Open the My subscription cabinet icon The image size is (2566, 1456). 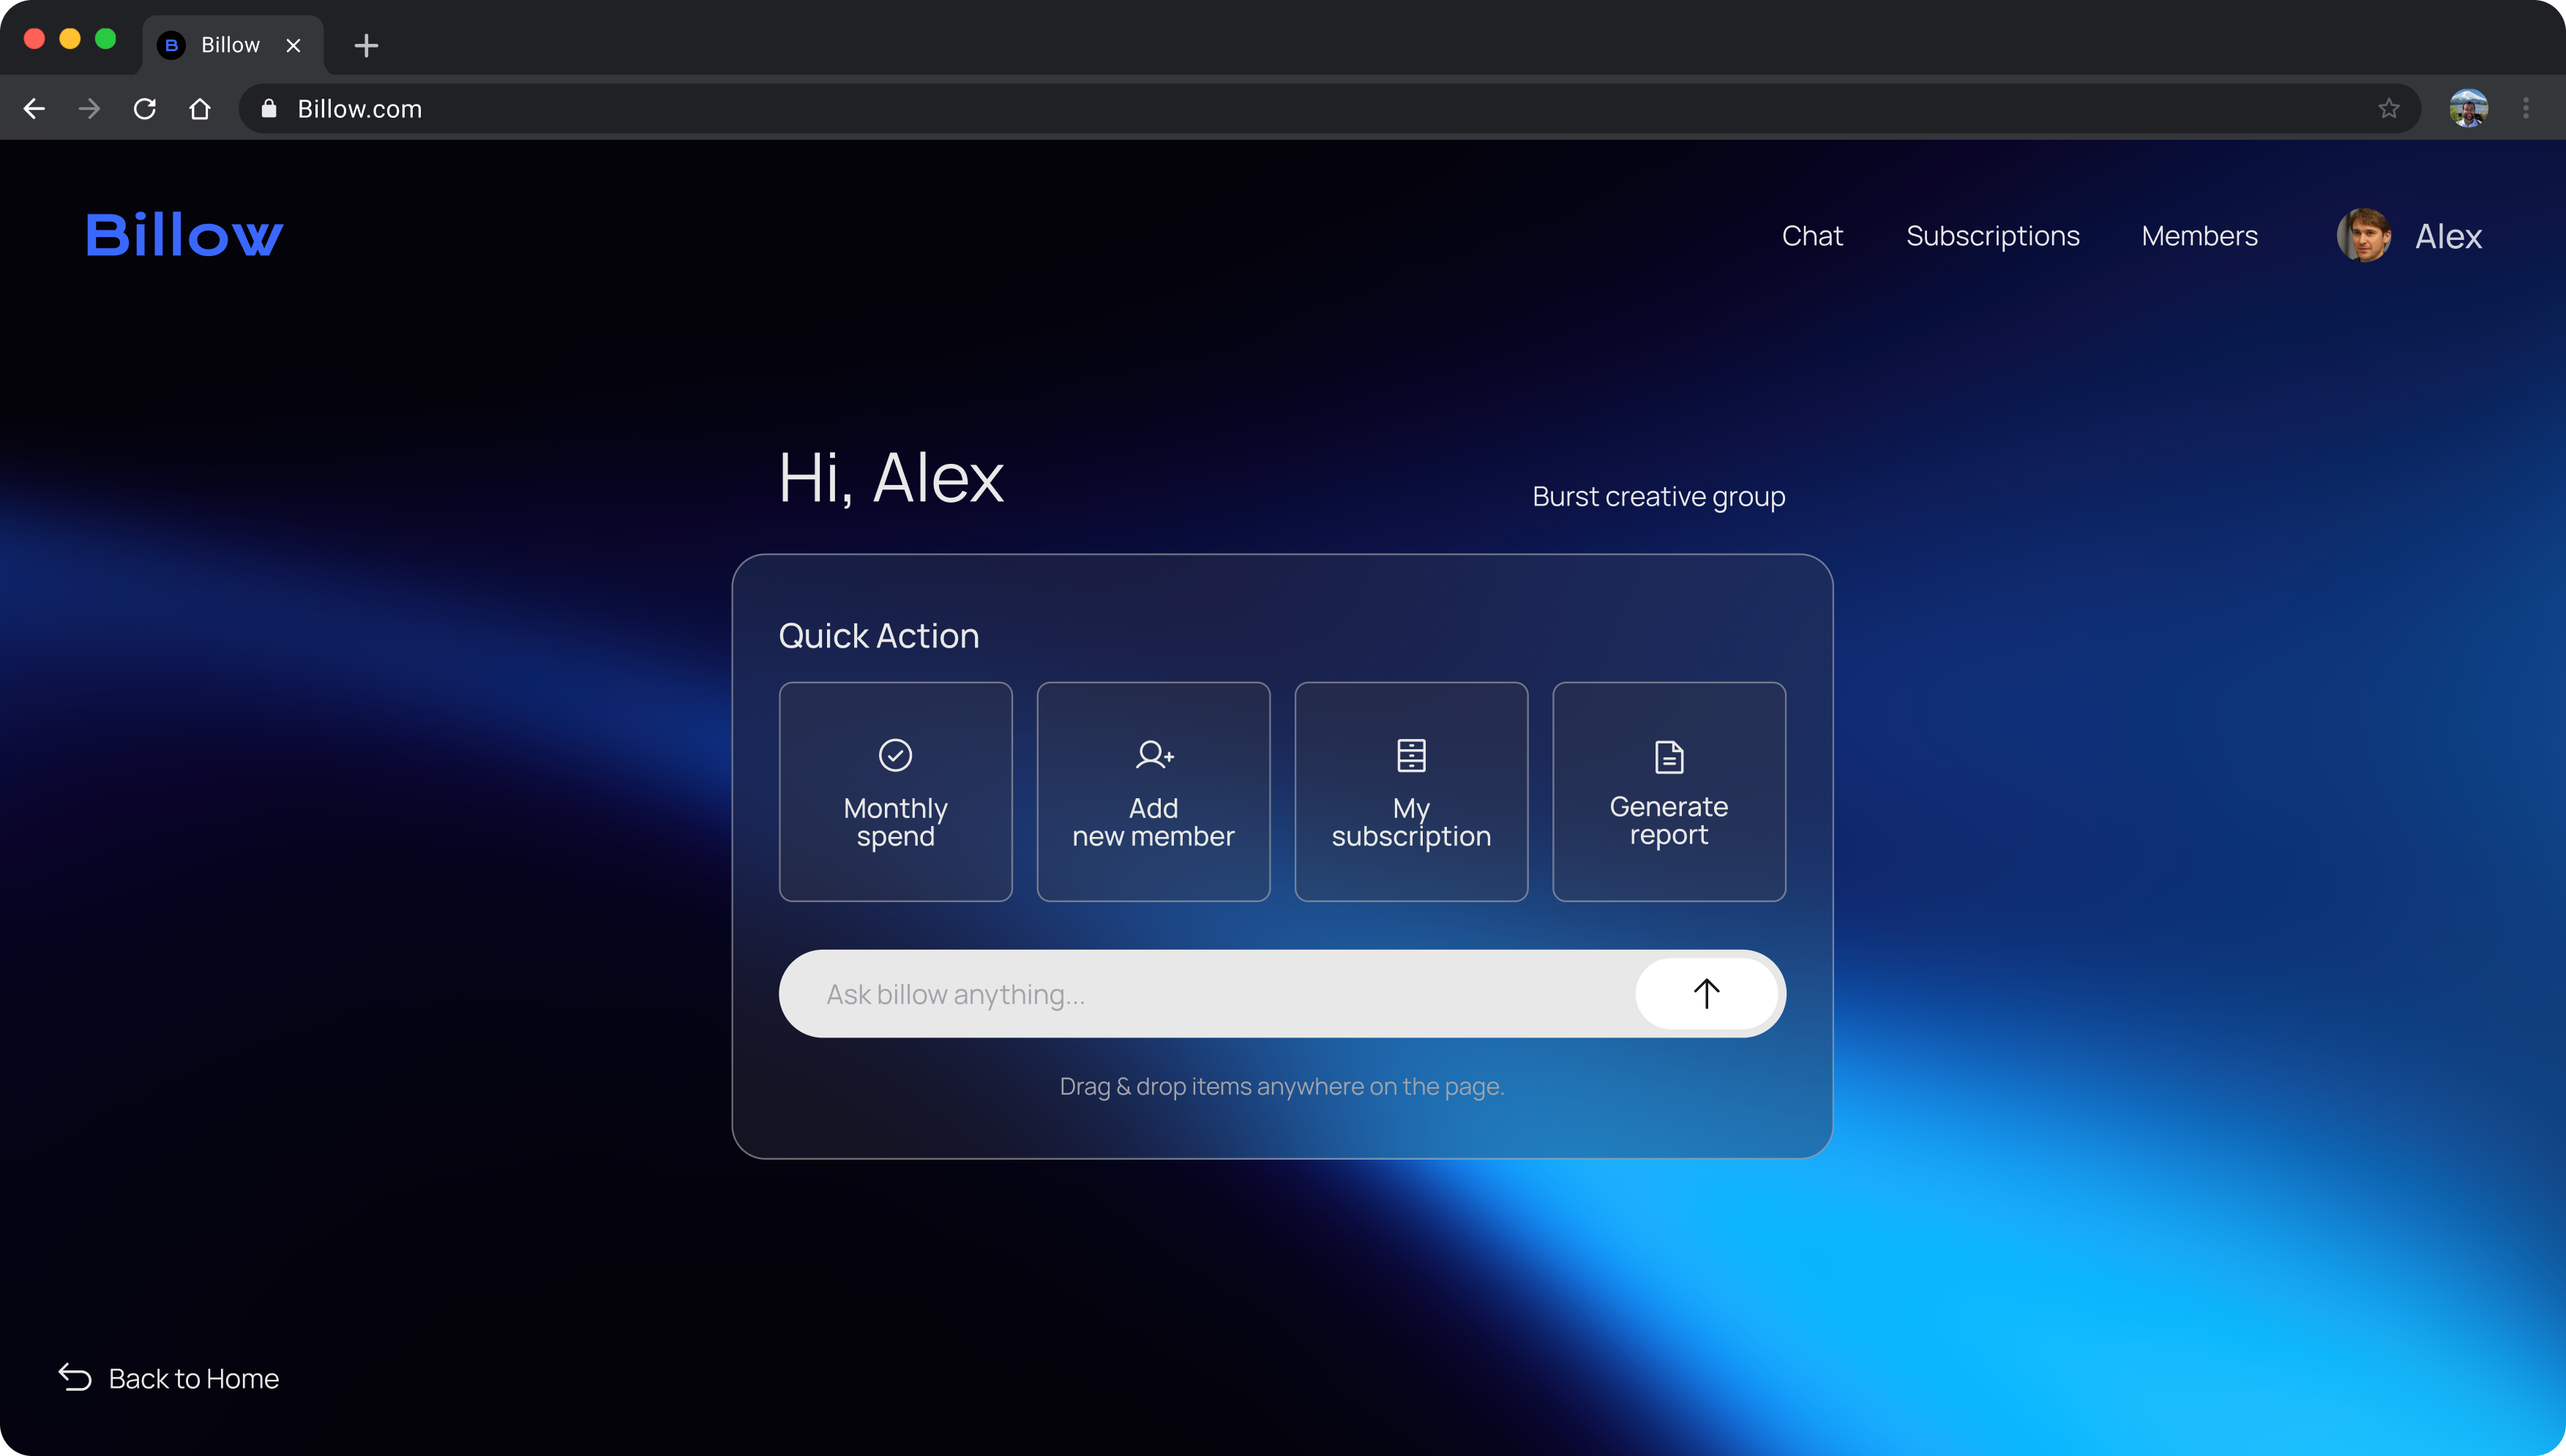coord(1411,755)
